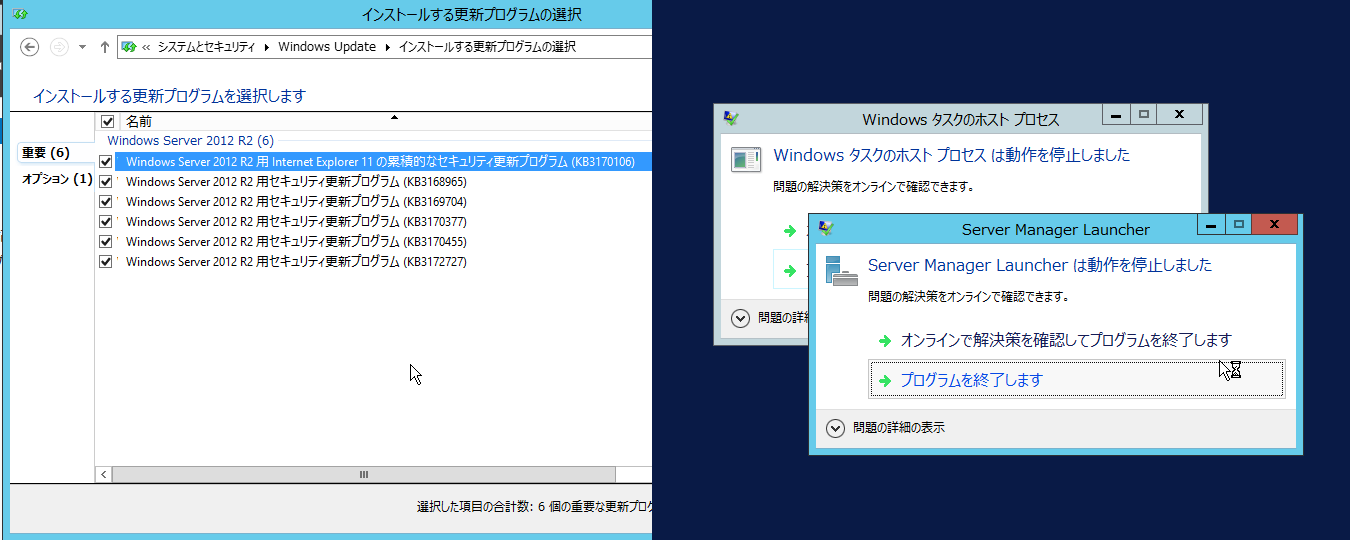The height and width of the screenshot is (540, 1350).
Task: Maximize the Windows タスクのホスト プロセス dialog
Action: click(1144, 115)
